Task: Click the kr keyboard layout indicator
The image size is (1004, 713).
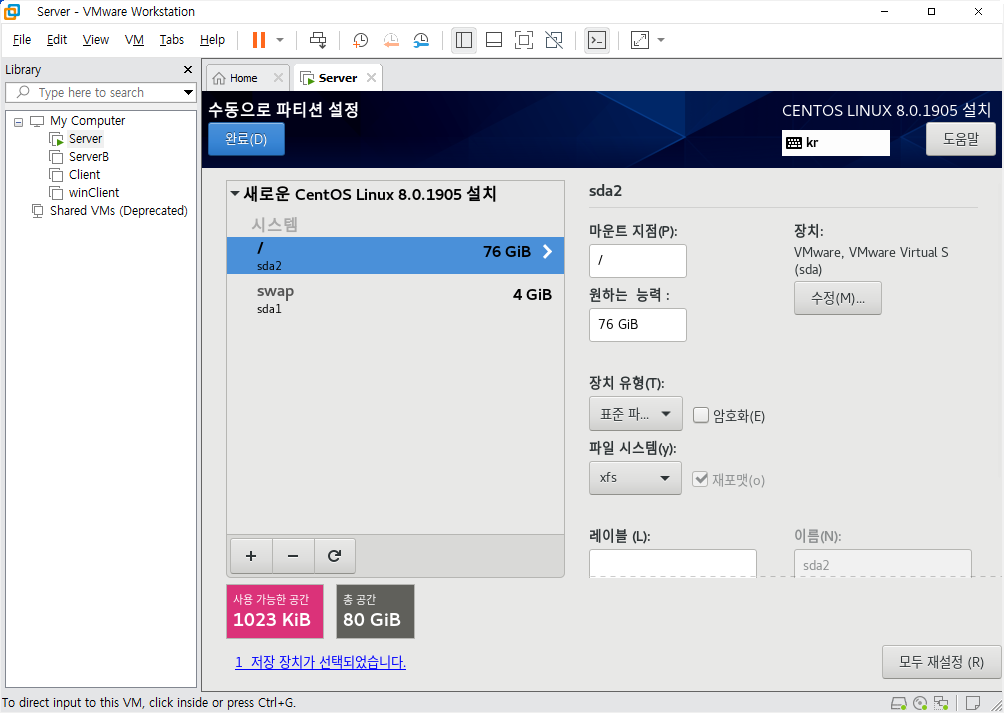Action: pyautogui.click(x=836, y=143)
